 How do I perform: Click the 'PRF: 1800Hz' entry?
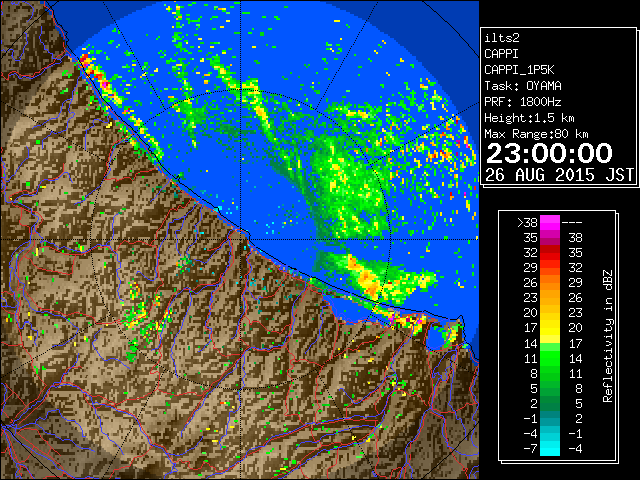523,102
